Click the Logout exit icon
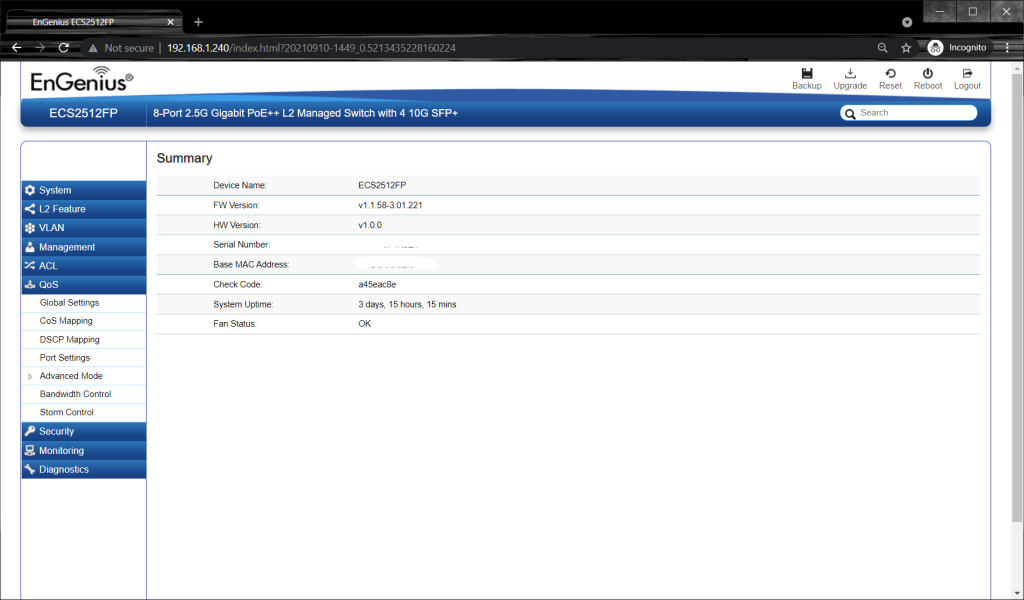This screenshot has width=1024, height=600. point(967,73)
